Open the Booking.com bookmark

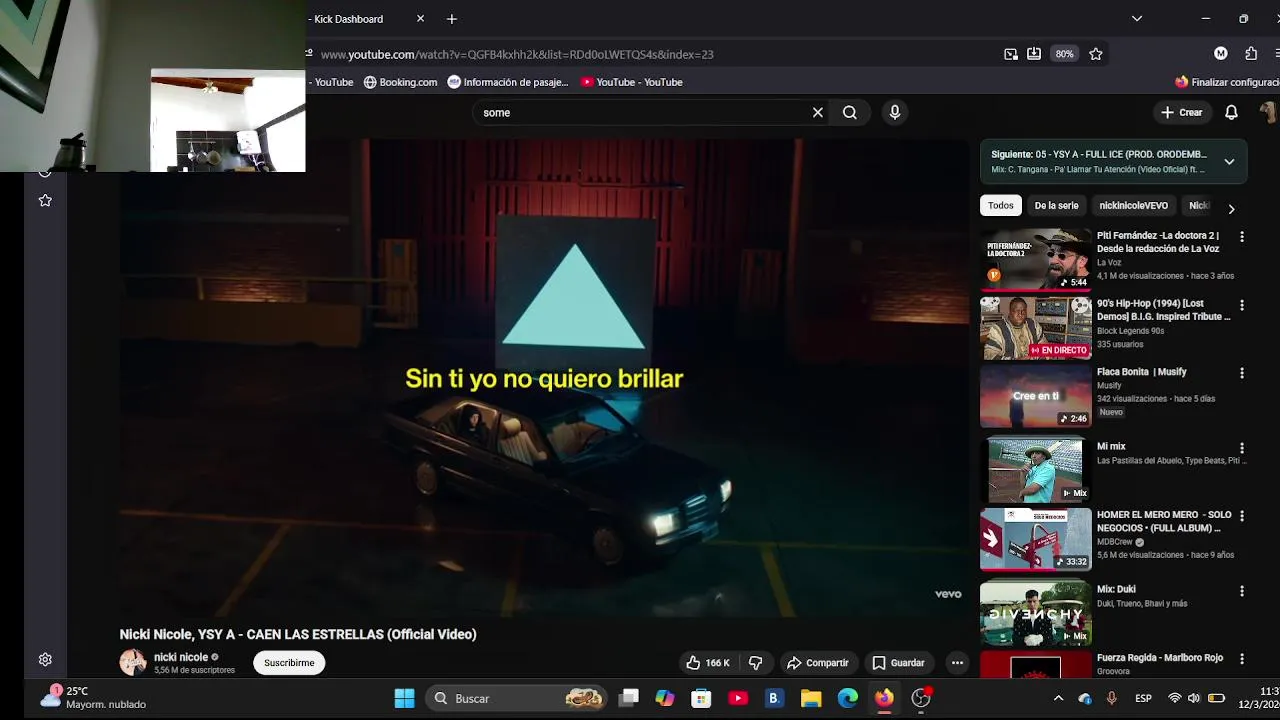tap(400, 82)
